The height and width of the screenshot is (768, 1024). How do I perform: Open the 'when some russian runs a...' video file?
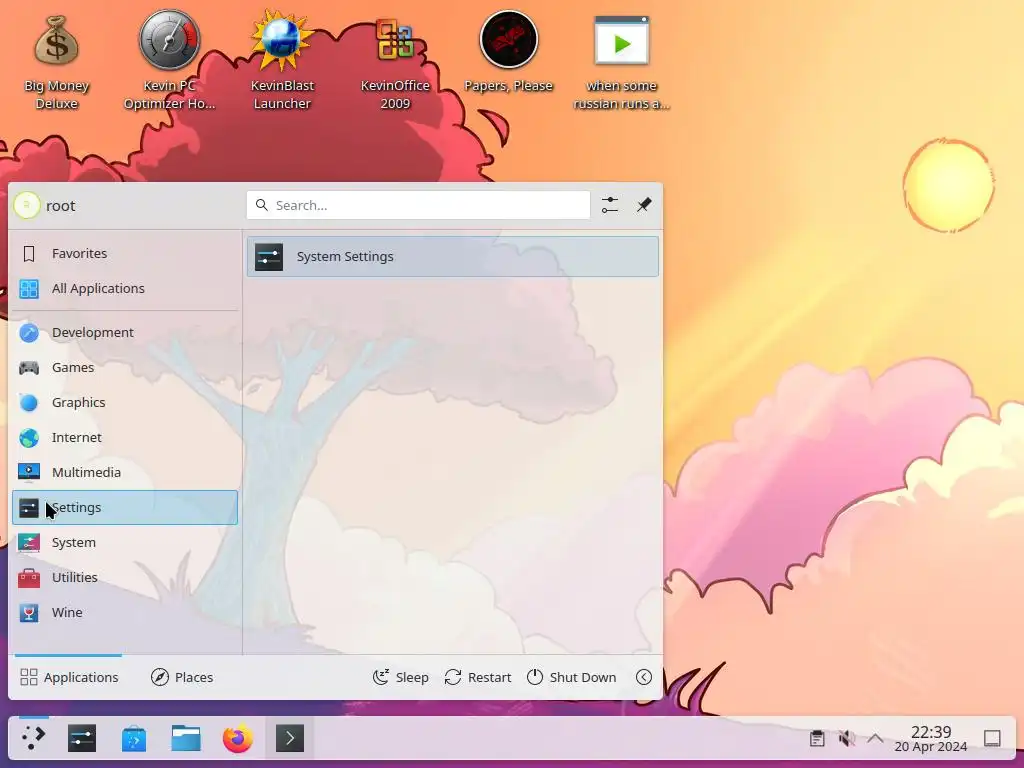tap(621, 62)
